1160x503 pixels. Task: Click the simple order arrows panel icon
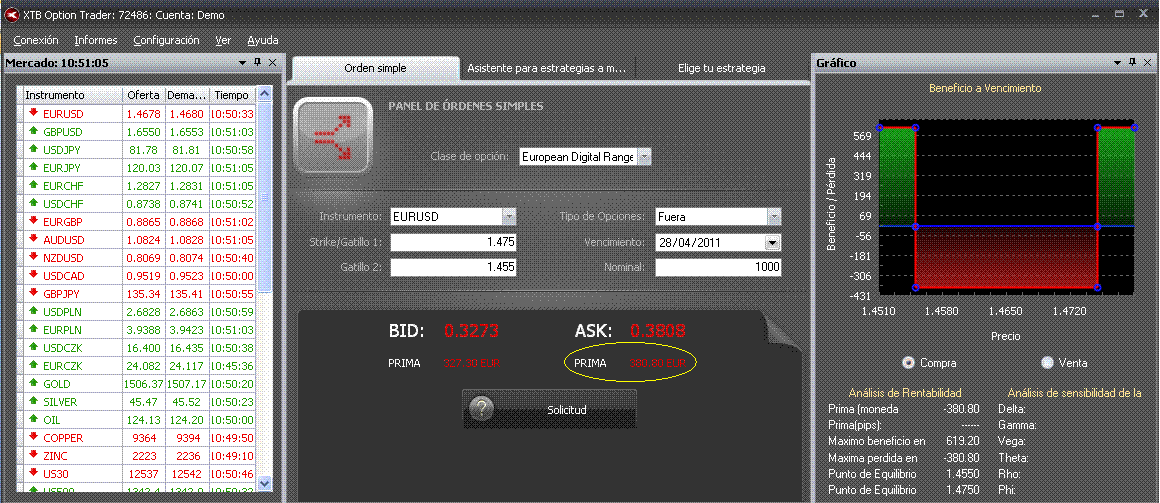pos(333,135)
